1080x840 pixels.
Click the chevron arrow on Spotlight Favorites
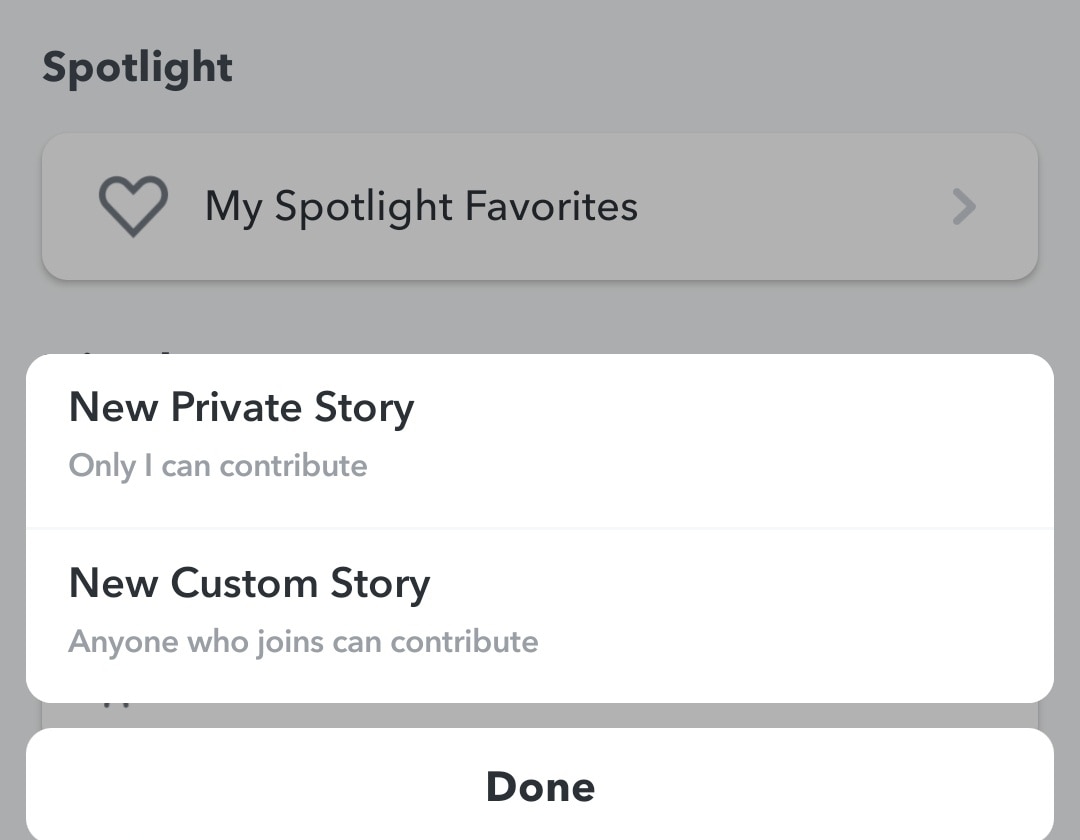point(963,207)
